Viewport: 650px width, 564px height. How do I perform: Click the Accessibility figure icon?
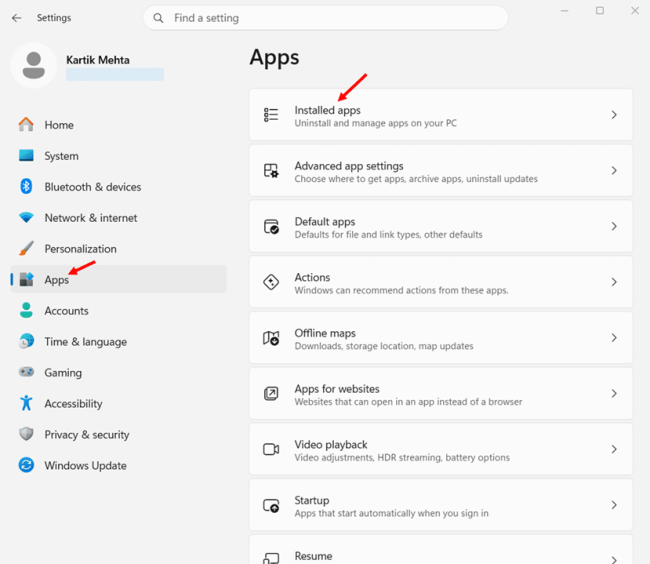coord(26,403)
